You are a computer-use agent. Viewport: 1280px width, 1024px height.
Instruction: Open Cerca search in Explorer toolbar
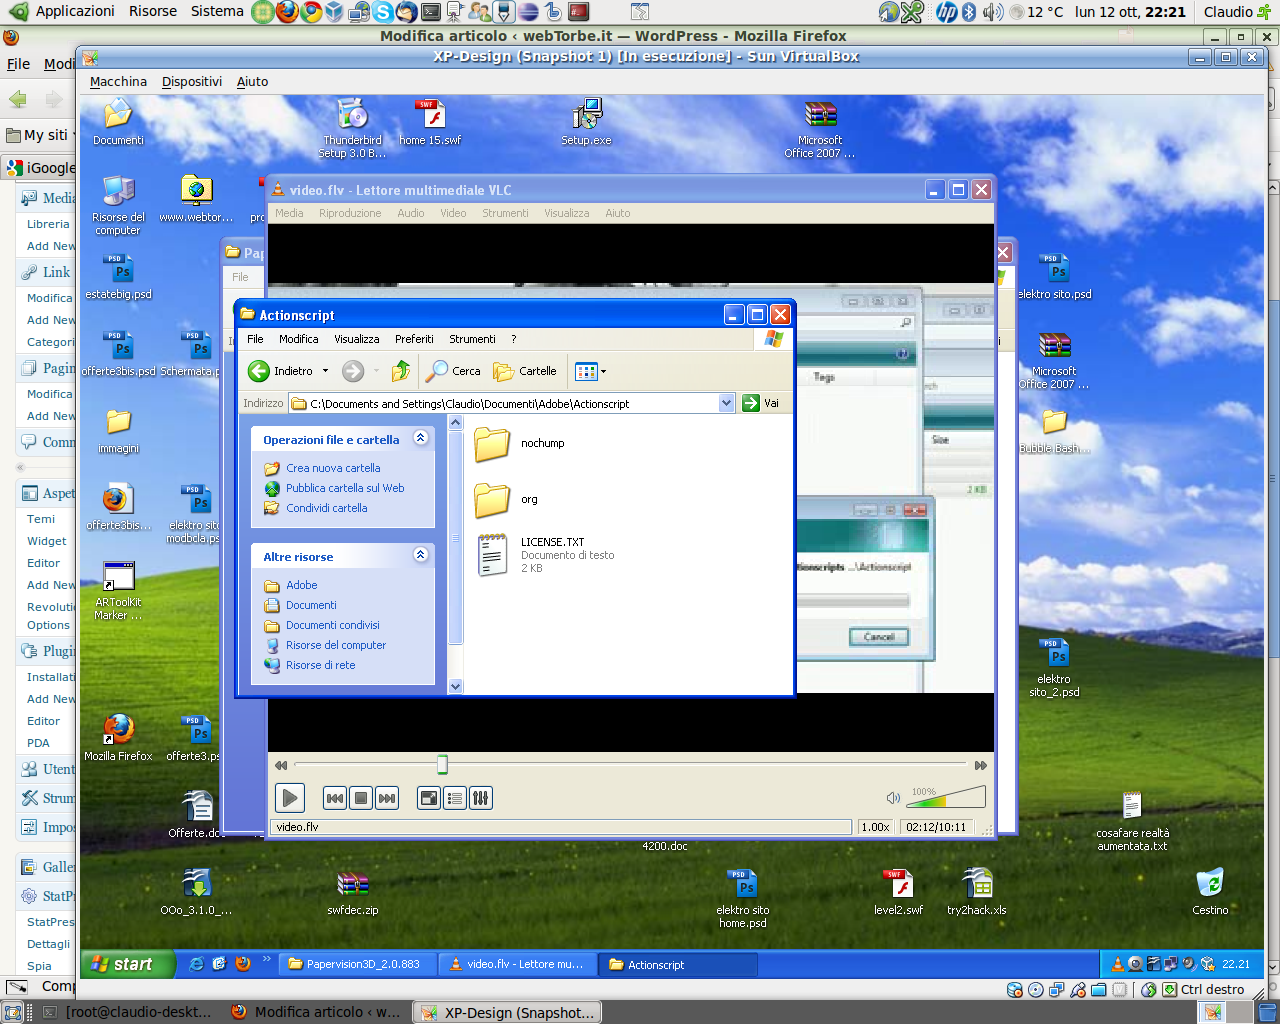(x=453, y=371)
